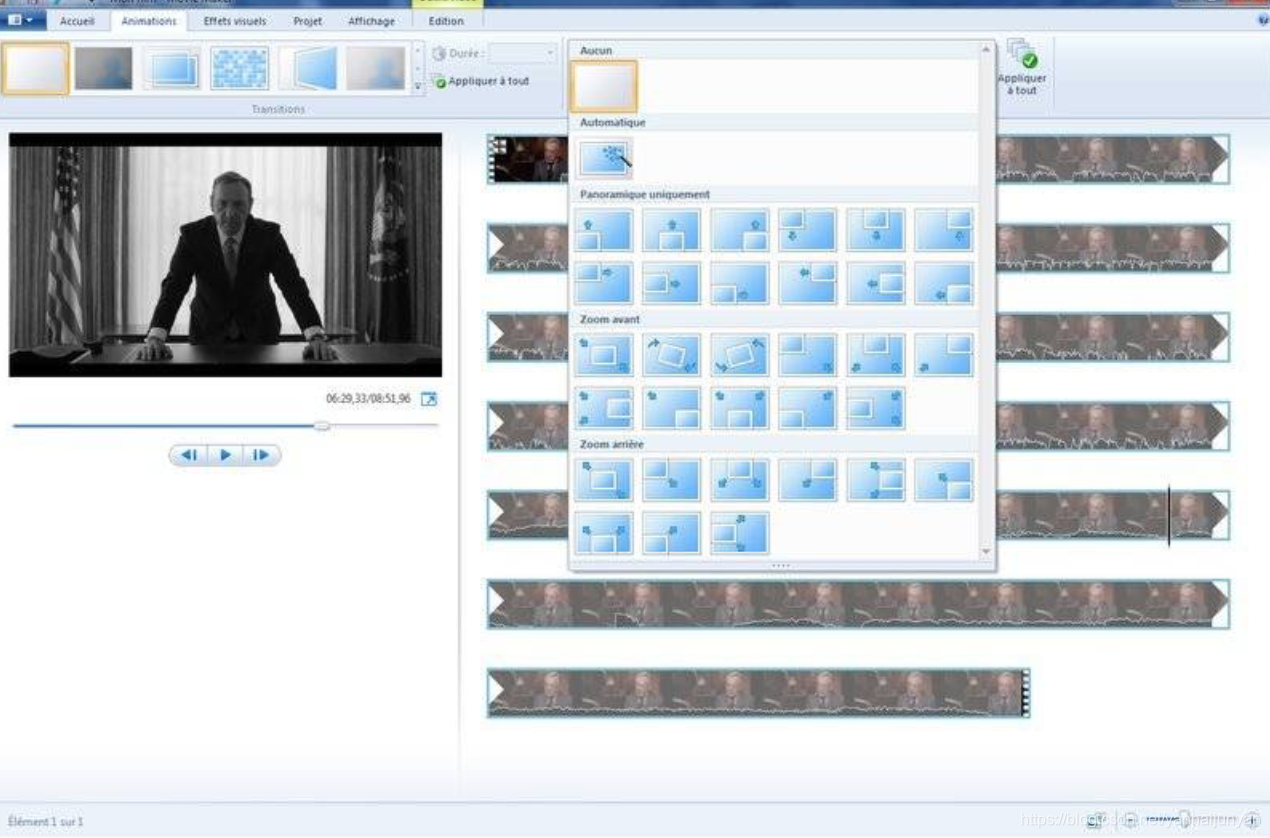Pick pan down with frame at top-left
Screen dimensions: 1270x838
[808, 230]
